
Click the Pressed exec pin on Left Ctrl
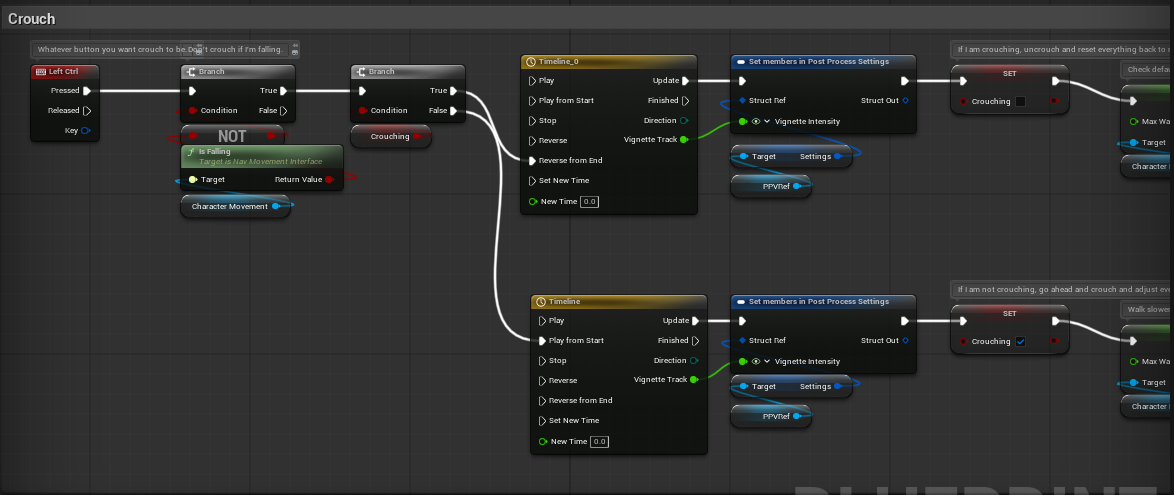87,91
